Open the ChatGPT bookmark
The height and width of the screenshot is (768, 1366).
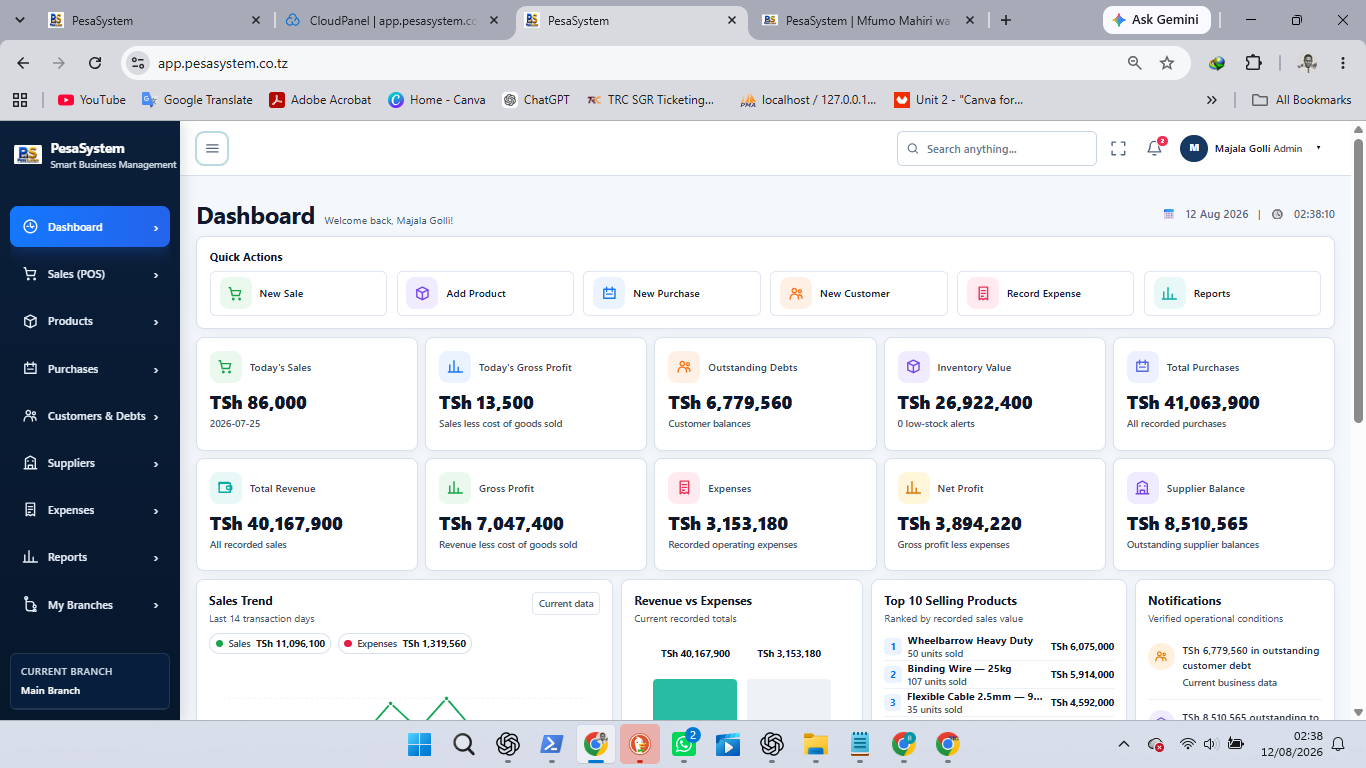point(536,100)
